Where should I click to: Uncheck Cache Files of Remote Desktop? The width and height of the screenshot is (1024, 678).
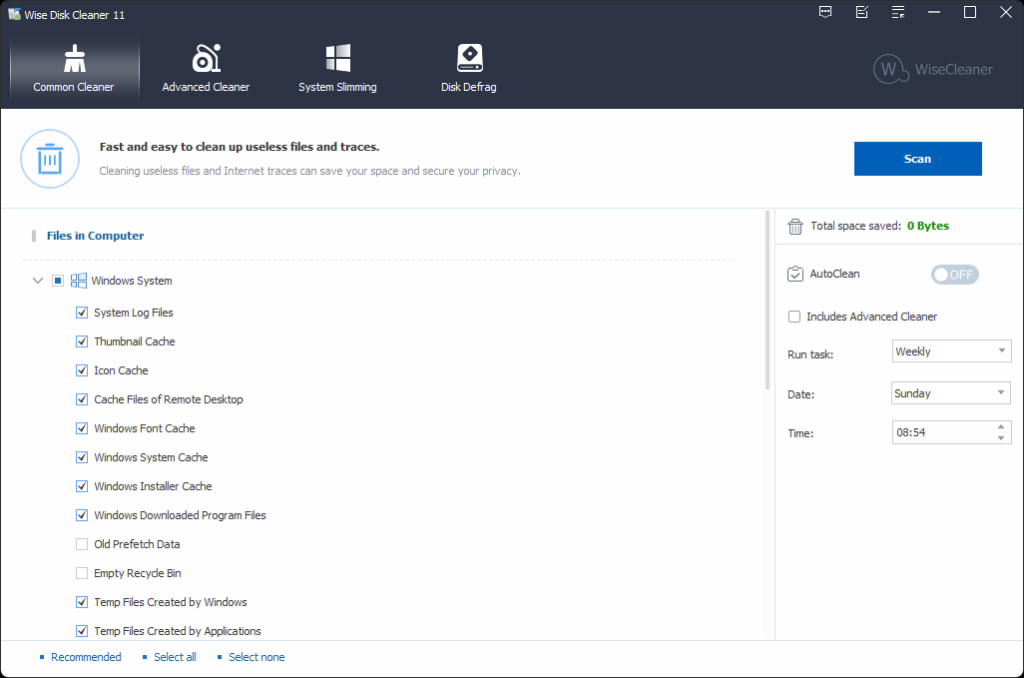(x=82, y=400)
